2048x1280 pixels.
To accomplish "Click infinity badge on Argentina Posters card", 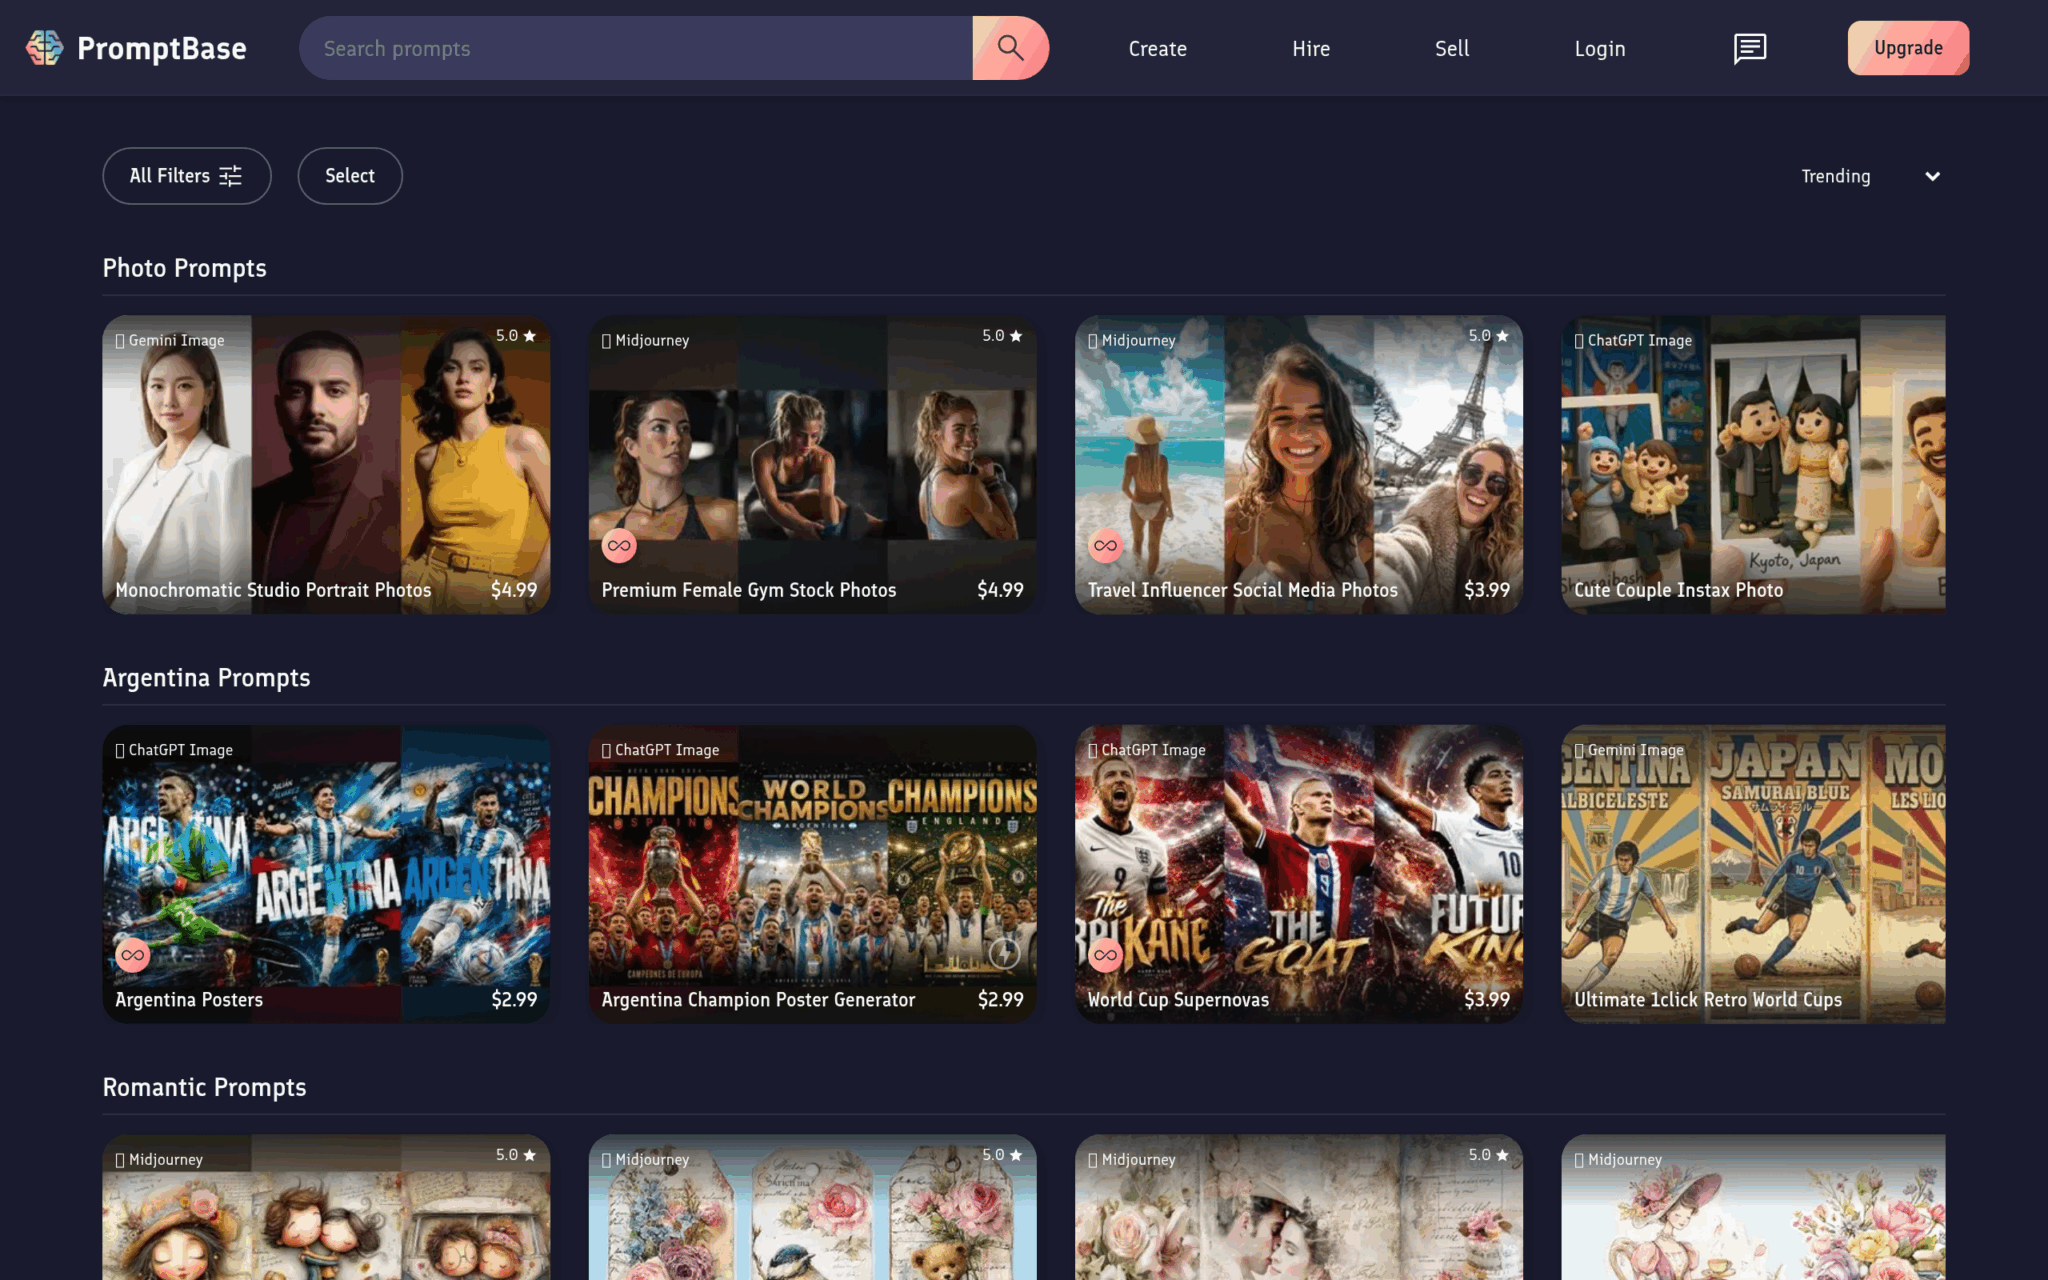I will click(132, 955).
